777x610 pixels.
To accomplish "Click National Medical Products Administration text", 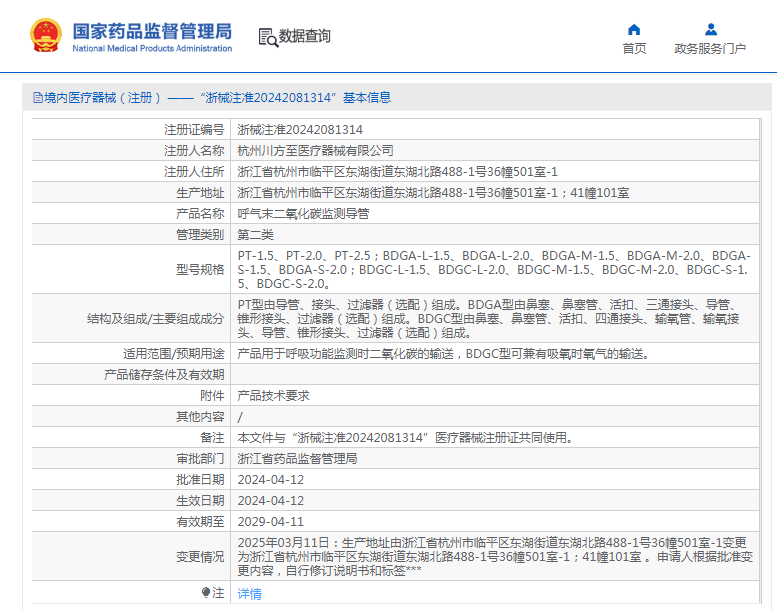I will point(152,48).
